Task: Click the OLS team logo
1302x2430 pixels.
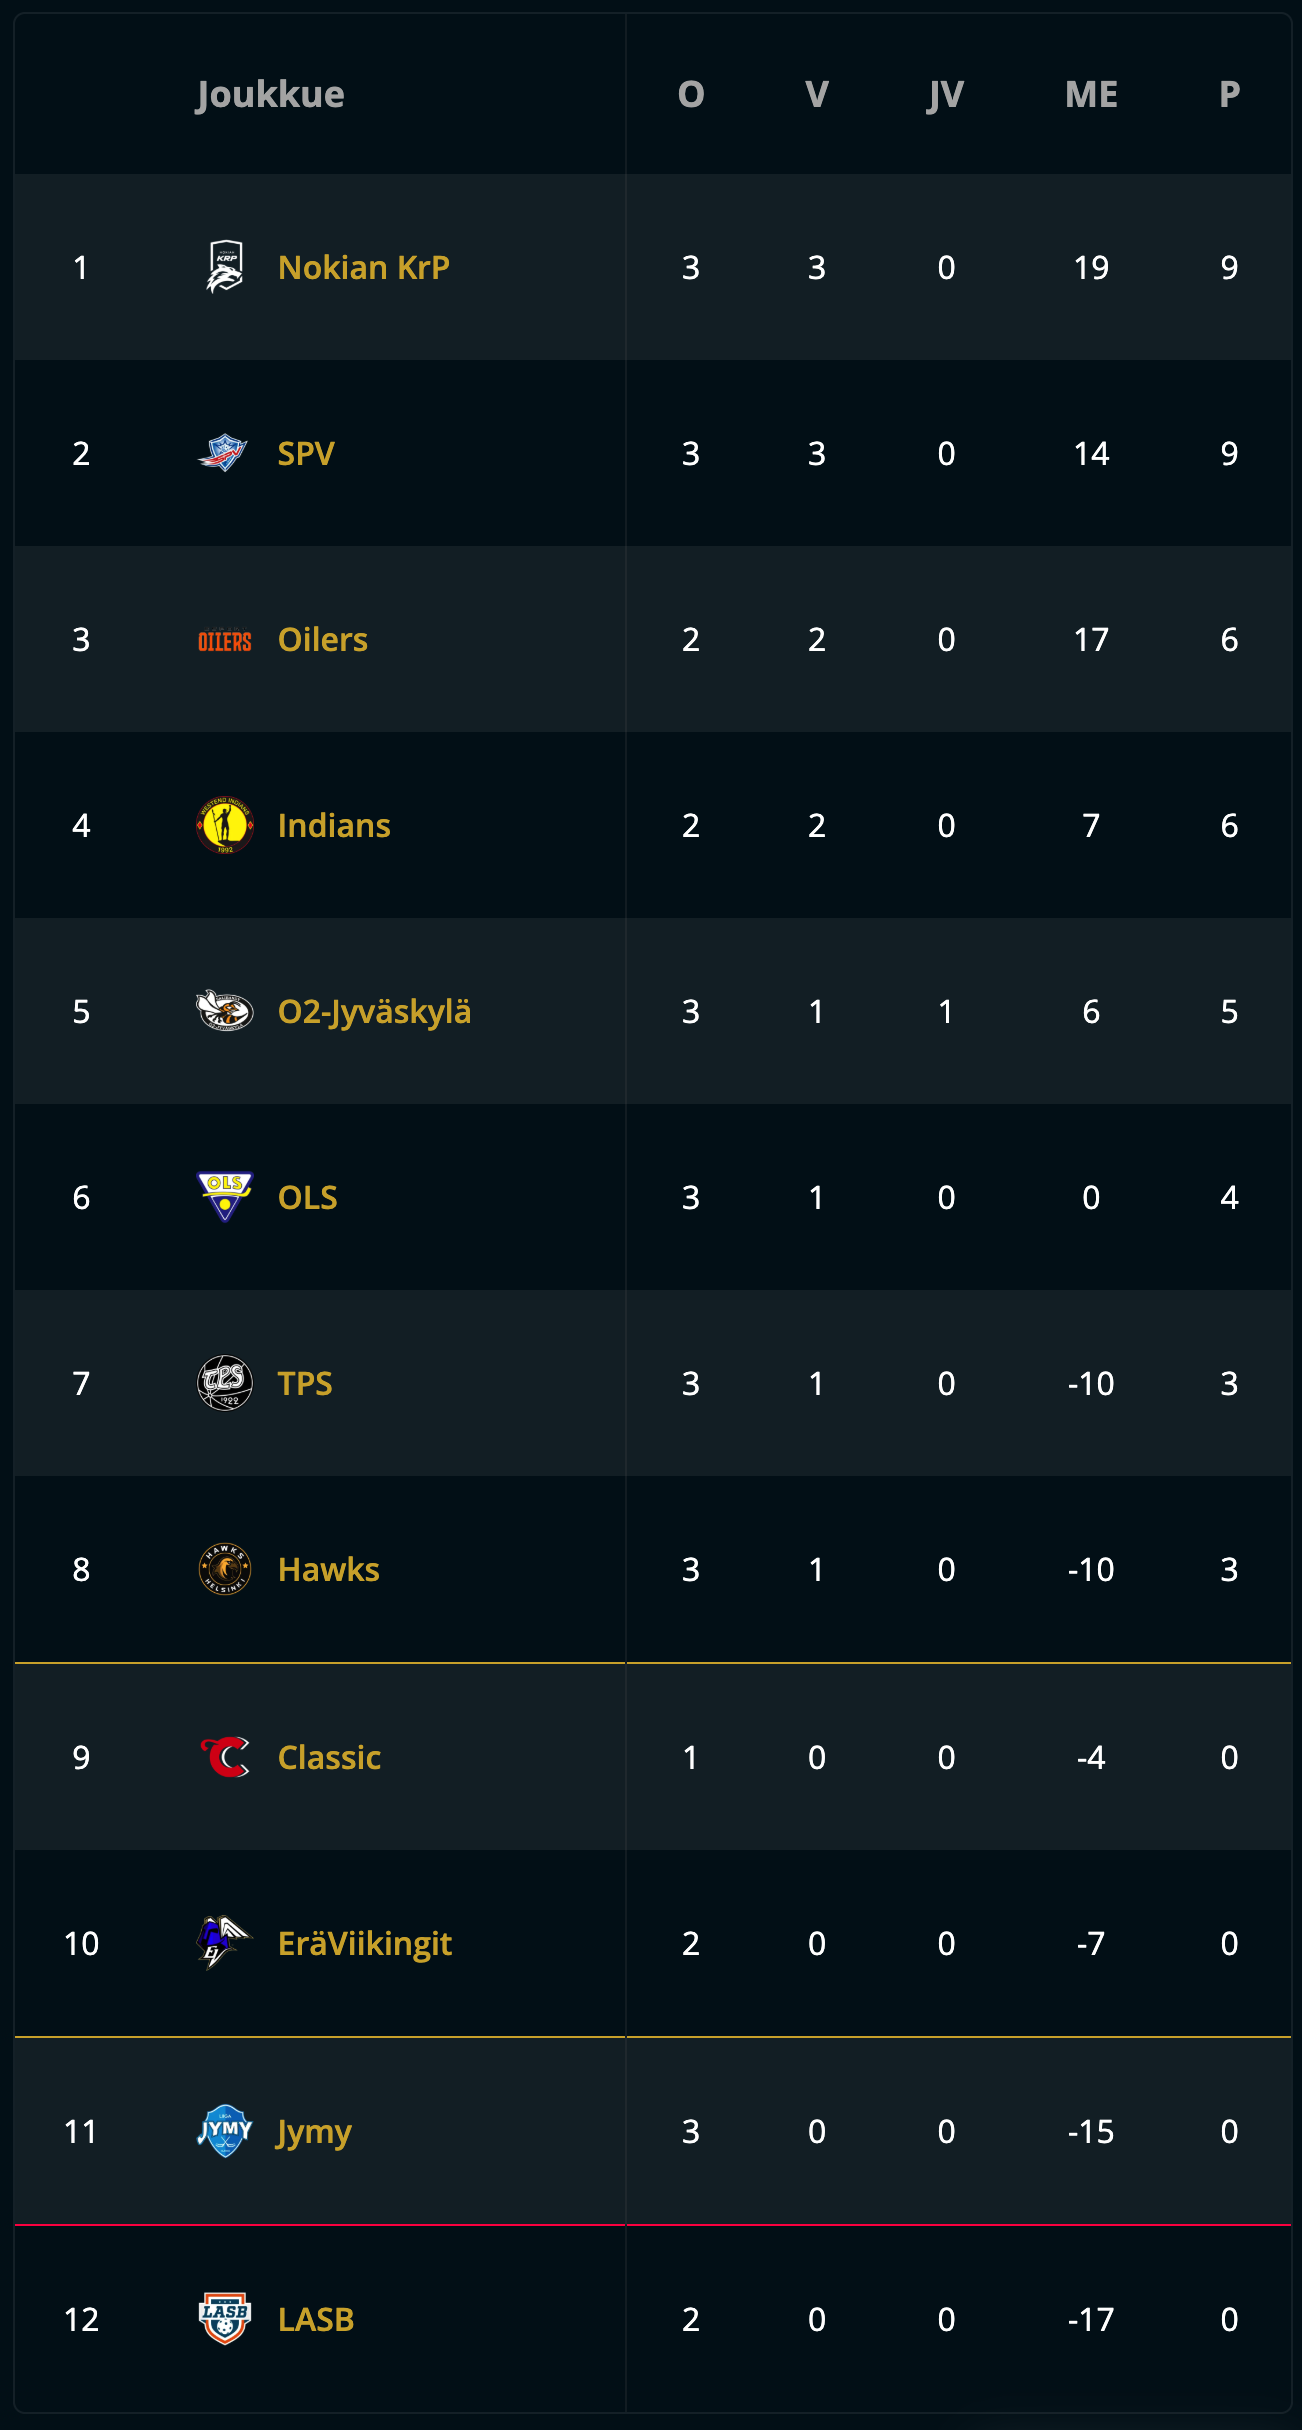Action: pos(225,1197)
